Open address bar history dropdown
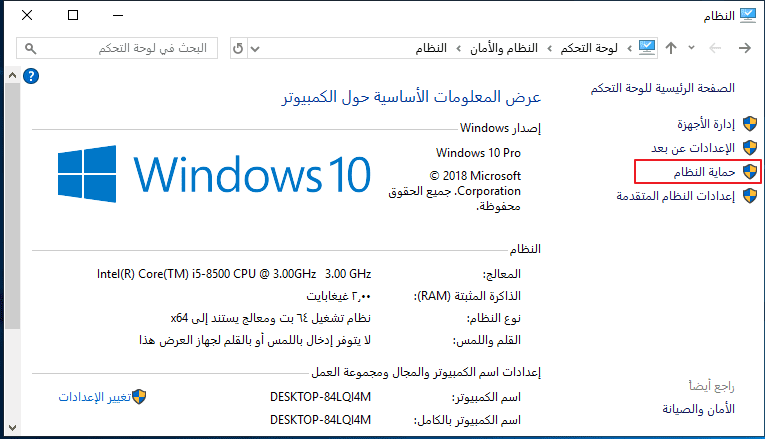Viewport: 765px width, 439px height. pos(255,48)
